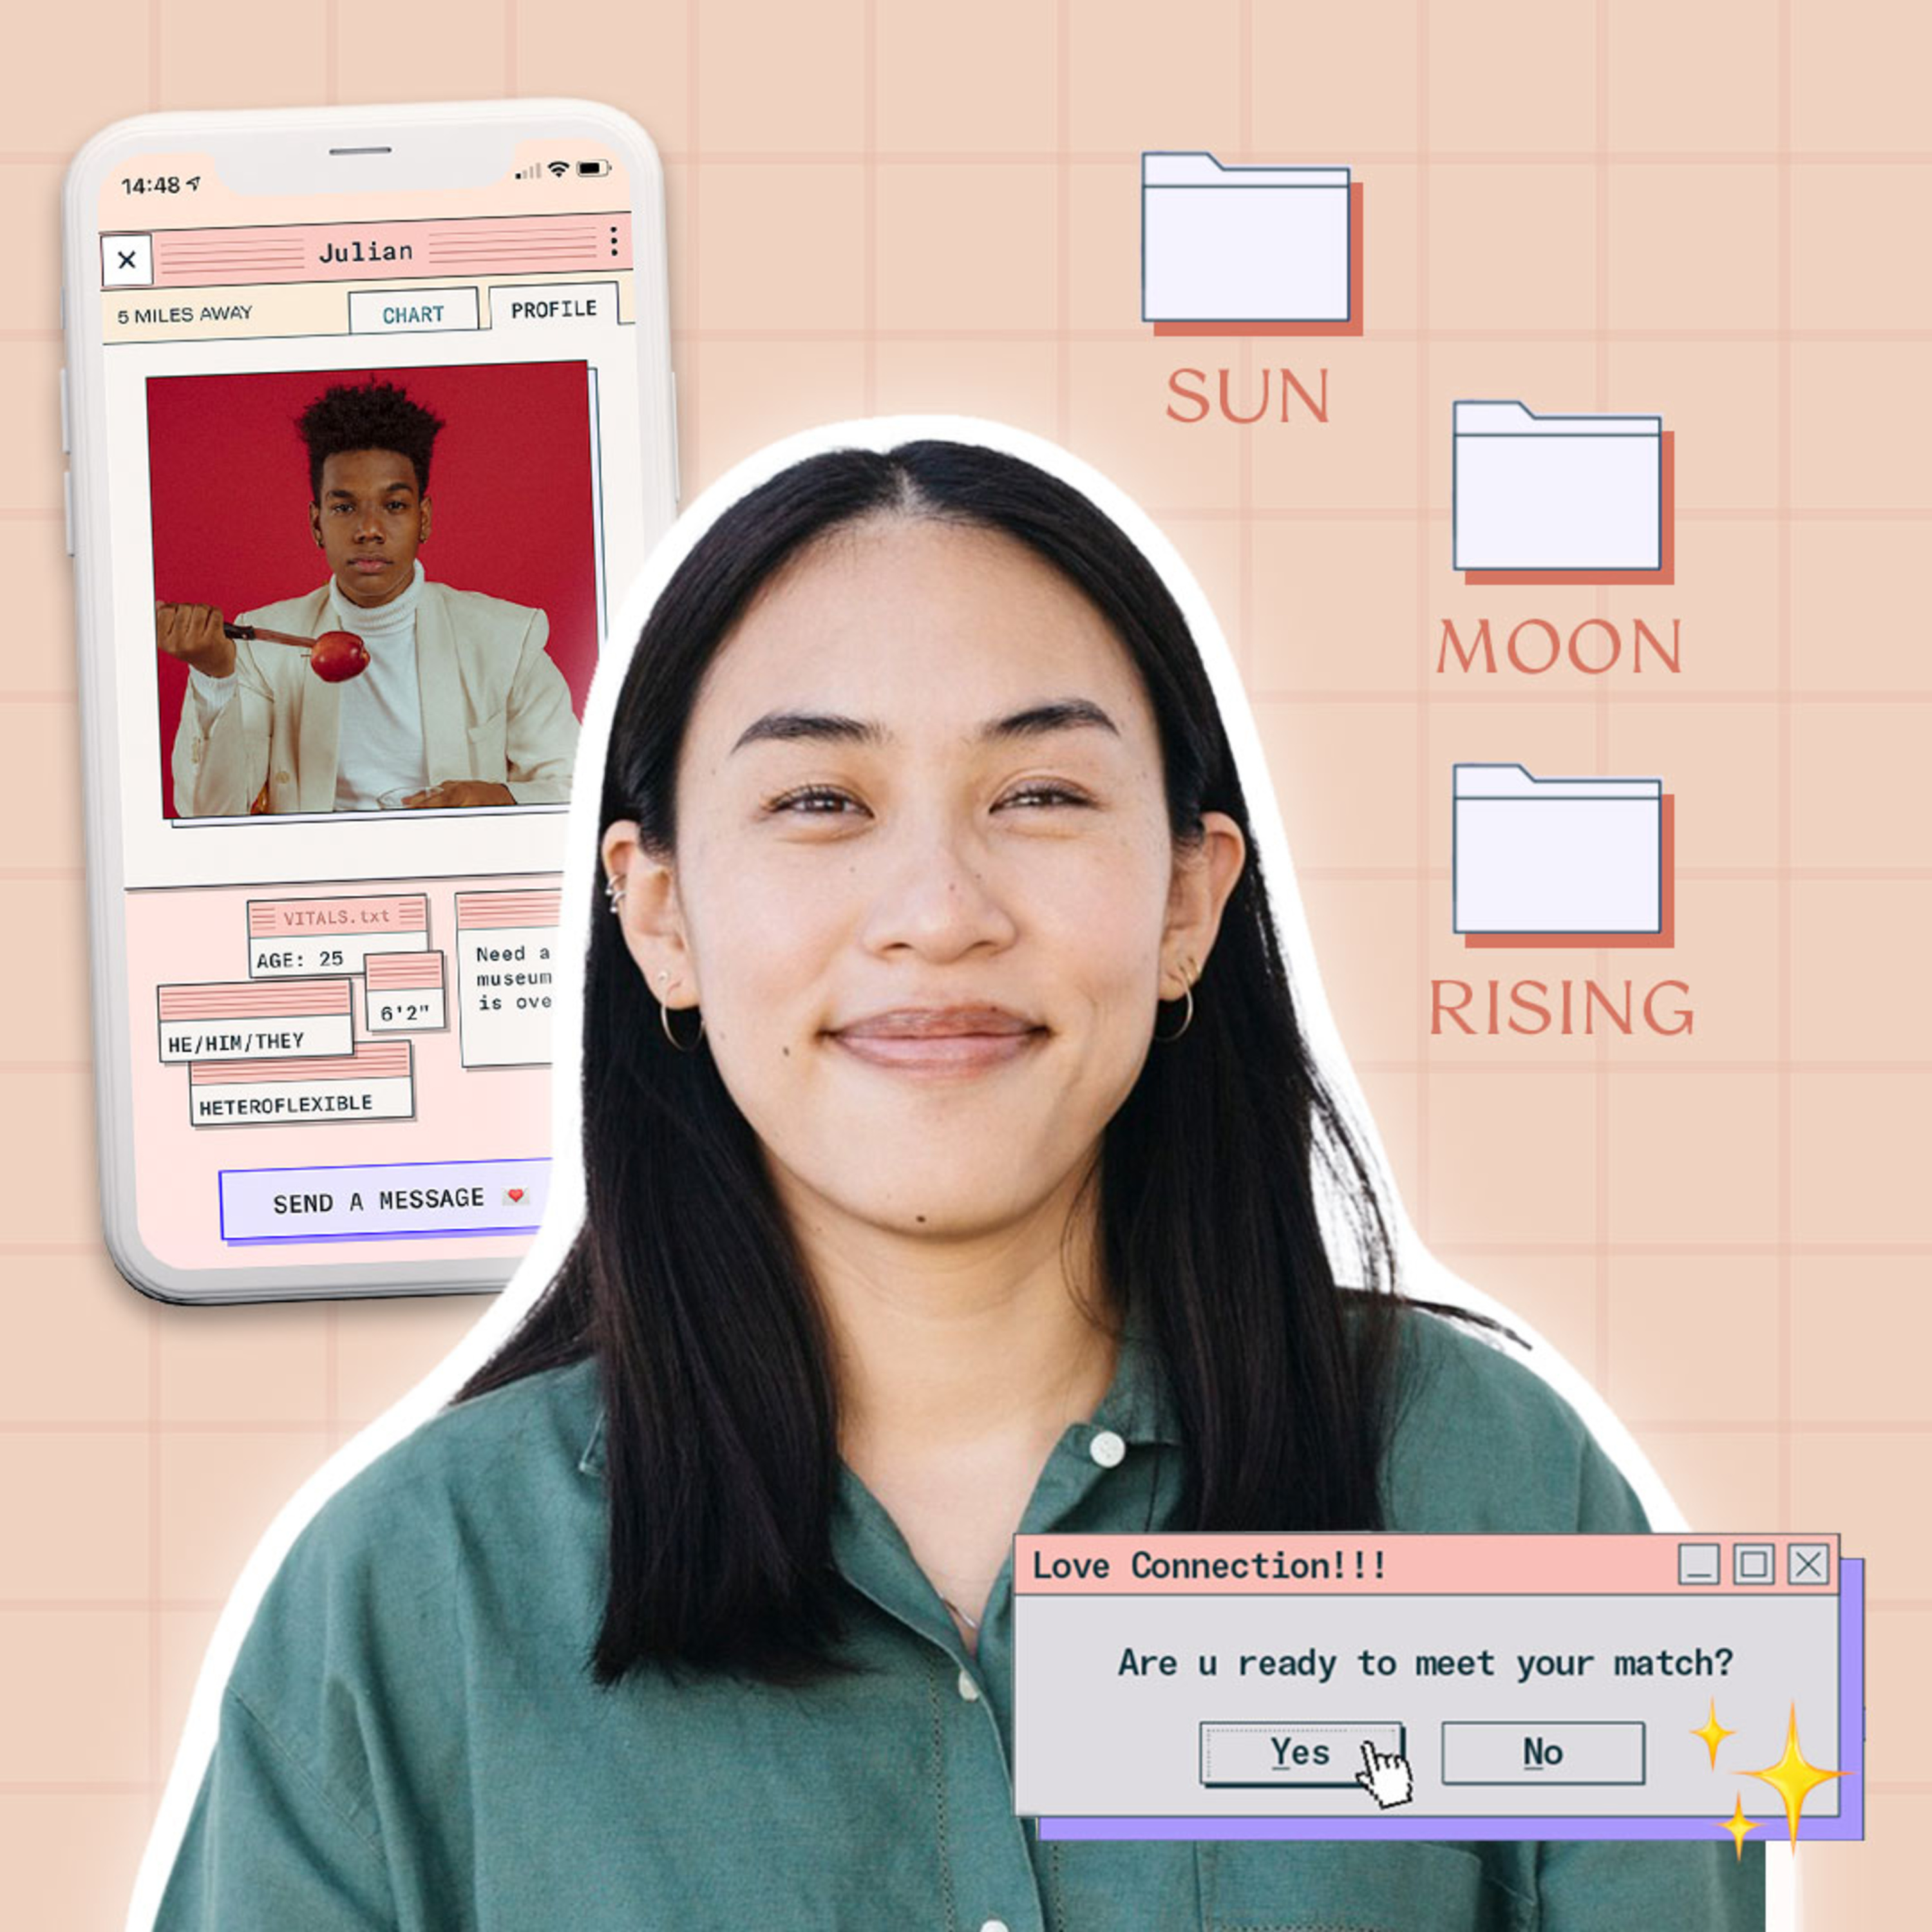Maximize the Love Connection window
The height and width of the screenshot is (1932, 1932).
[x=1753, y=1564]
